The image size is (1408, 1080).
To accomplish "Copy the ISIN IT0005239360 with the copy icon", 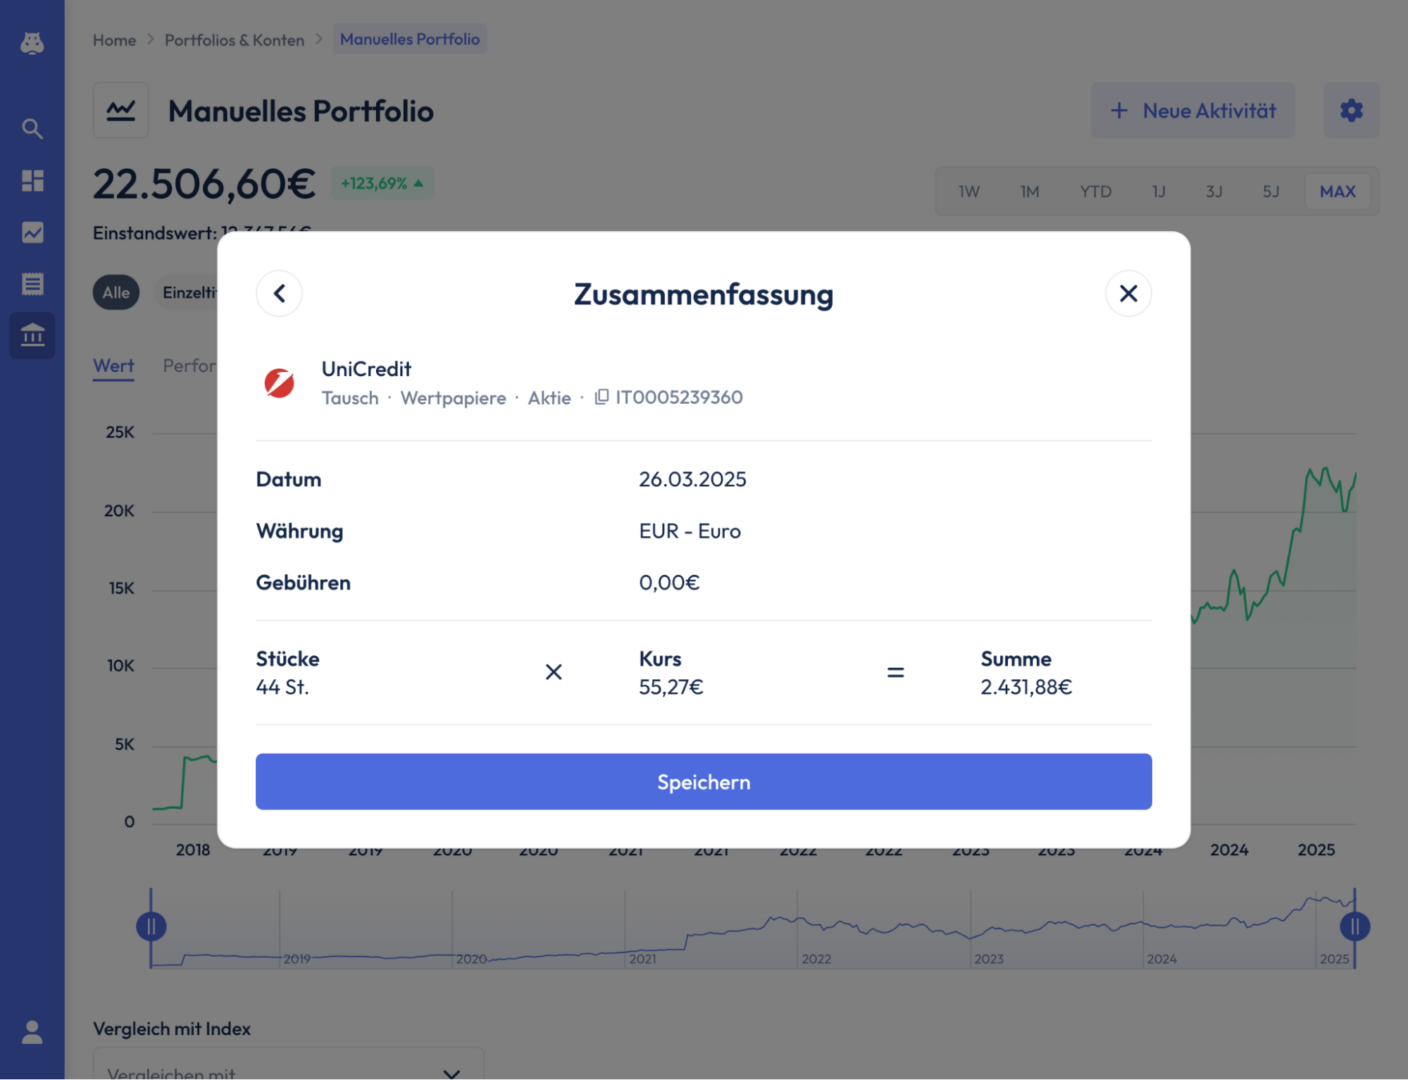I will (601, 397).
